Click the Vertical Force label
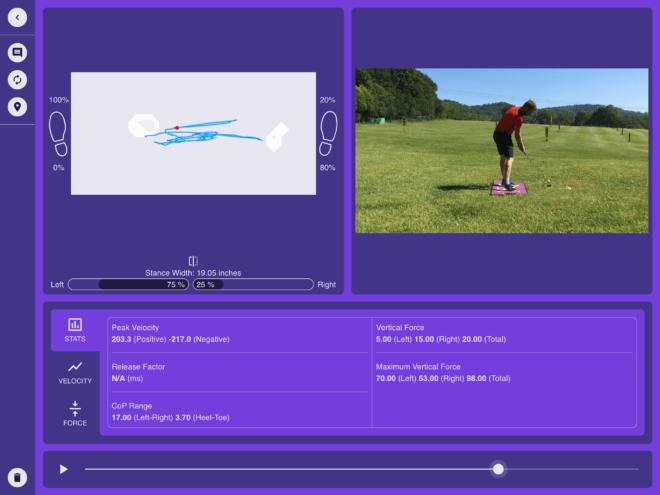The image size is (660, 495). [400, 327]
